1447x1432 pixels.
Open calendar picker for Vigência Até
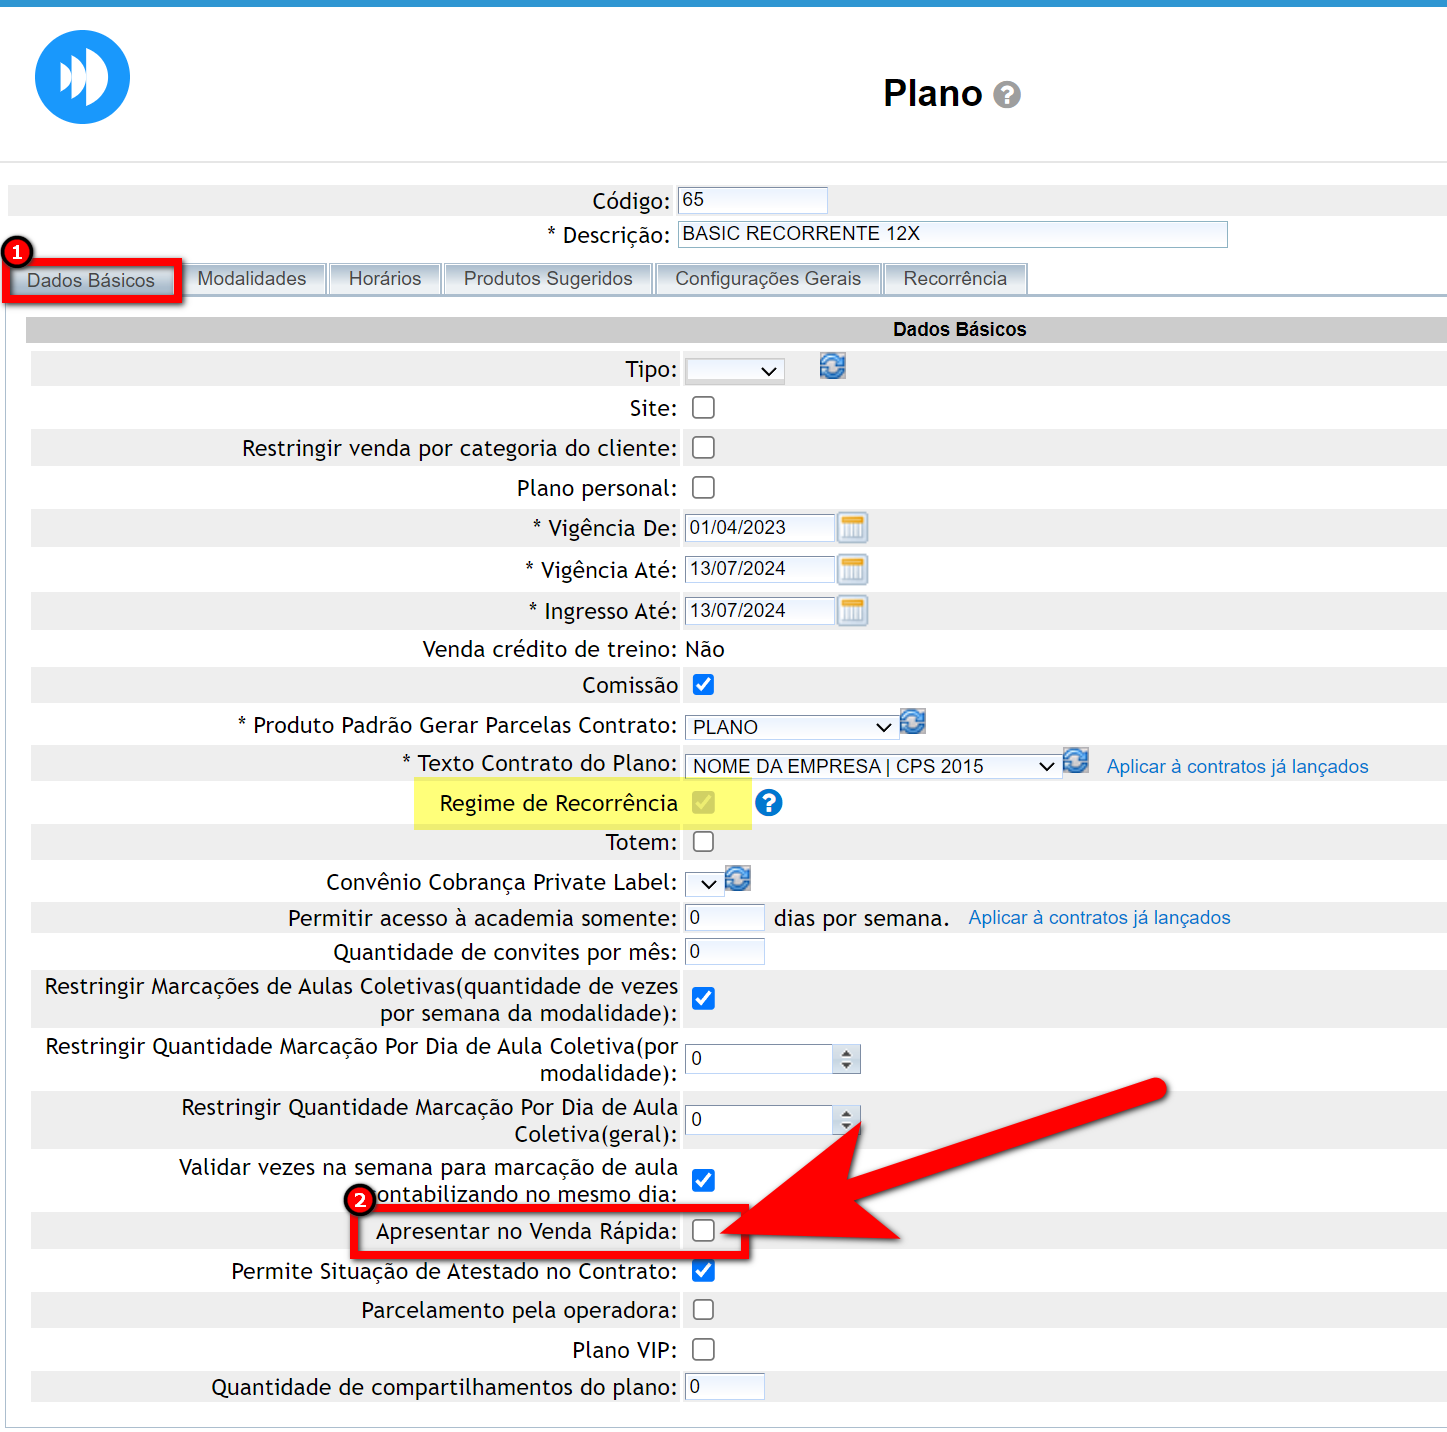point(852,570)
